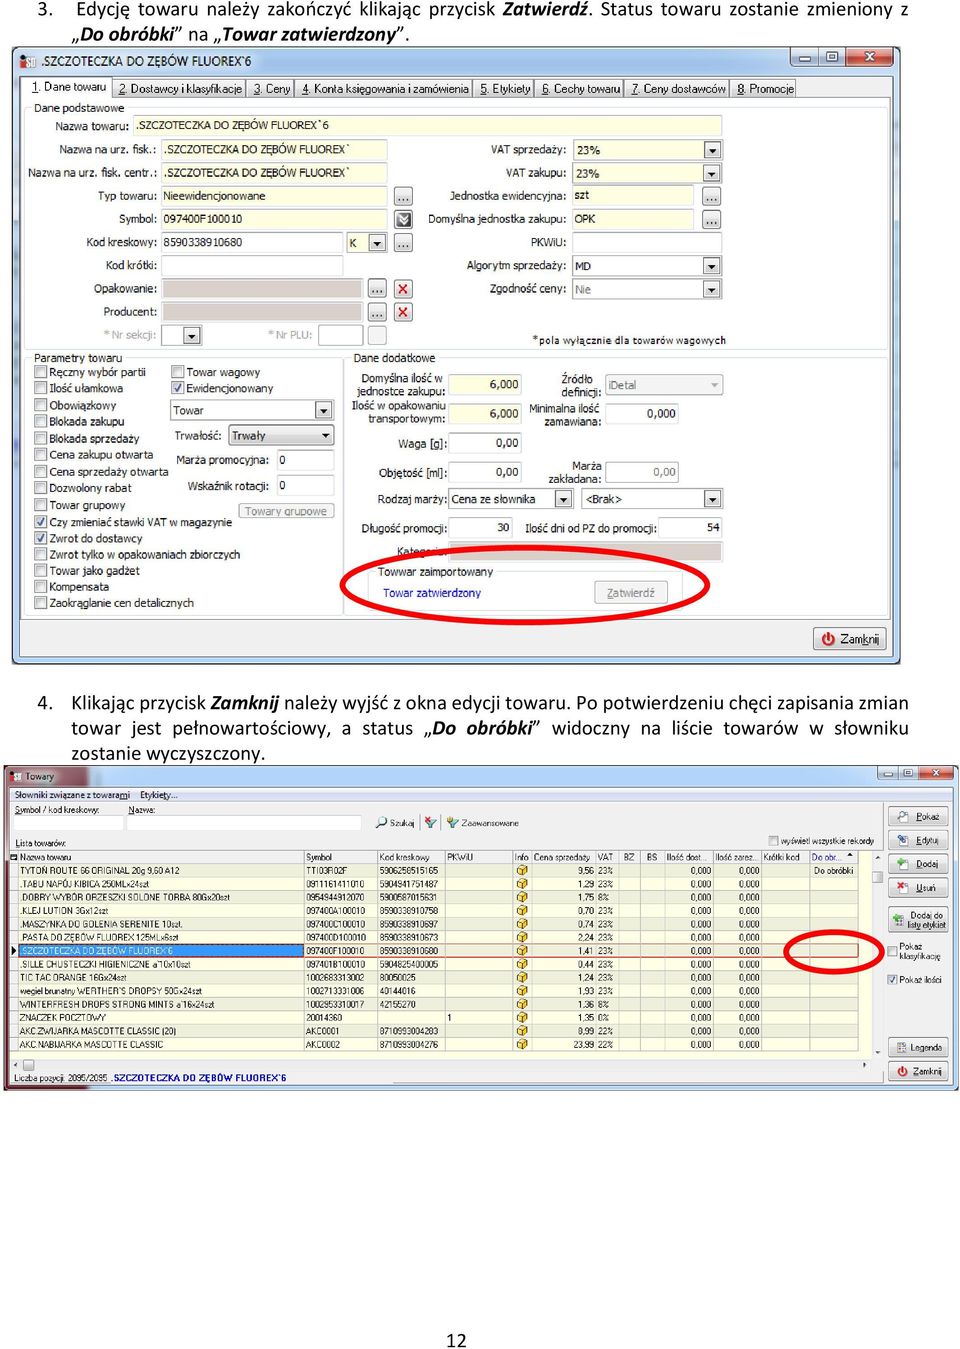
Task: Open VAT zakupu dropdown
Action: coord(712,173)
